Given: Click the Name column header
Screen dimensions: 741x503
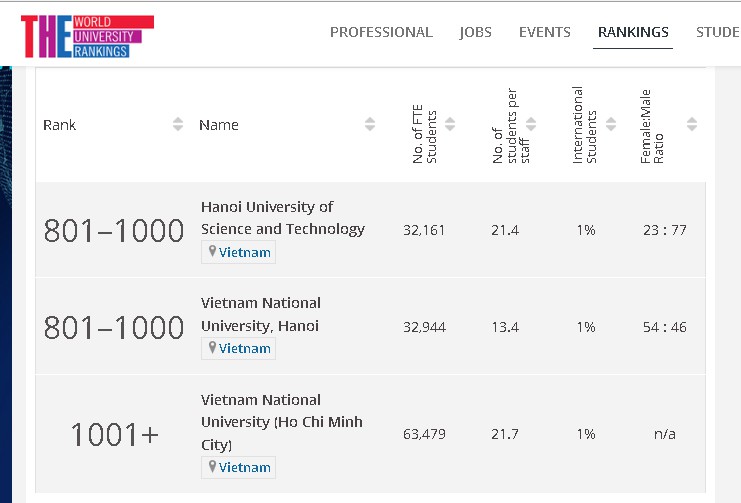Looking at the screenshot, I should (x=219, y=125).
